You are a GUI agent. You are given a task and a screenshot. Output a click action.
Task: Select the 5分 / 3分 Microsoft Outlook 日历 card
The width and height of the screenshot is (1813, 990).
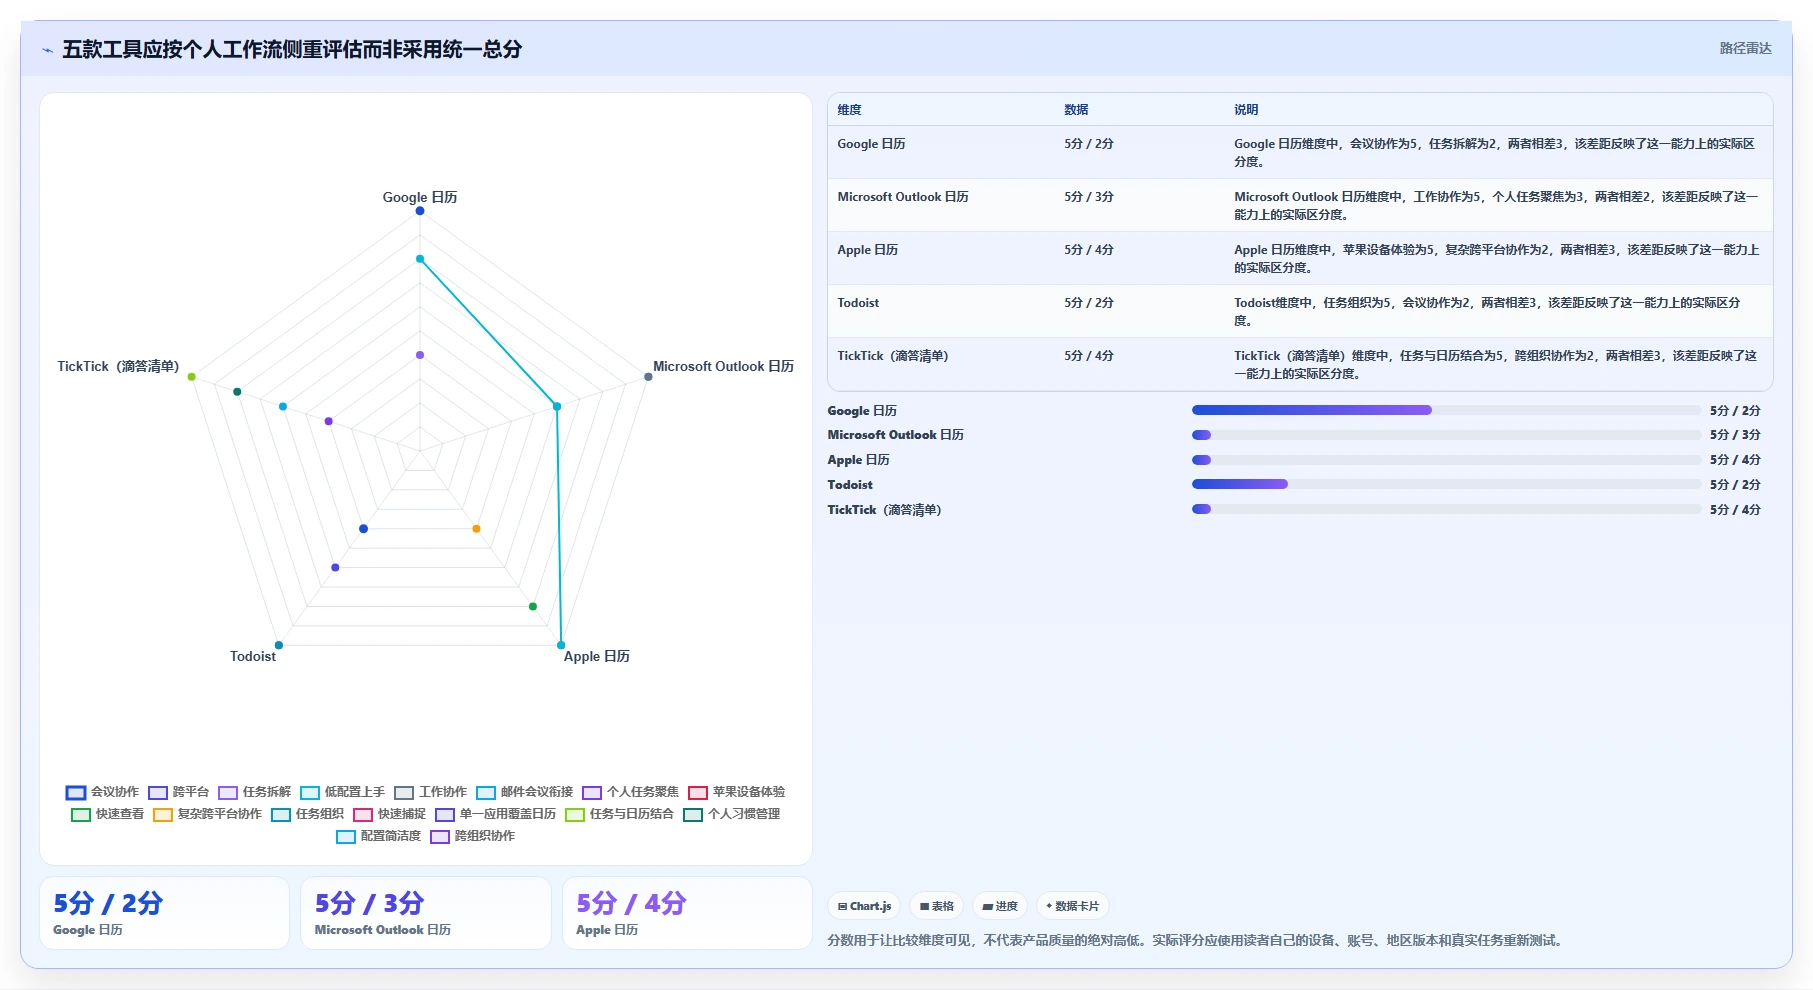[426, 913]
